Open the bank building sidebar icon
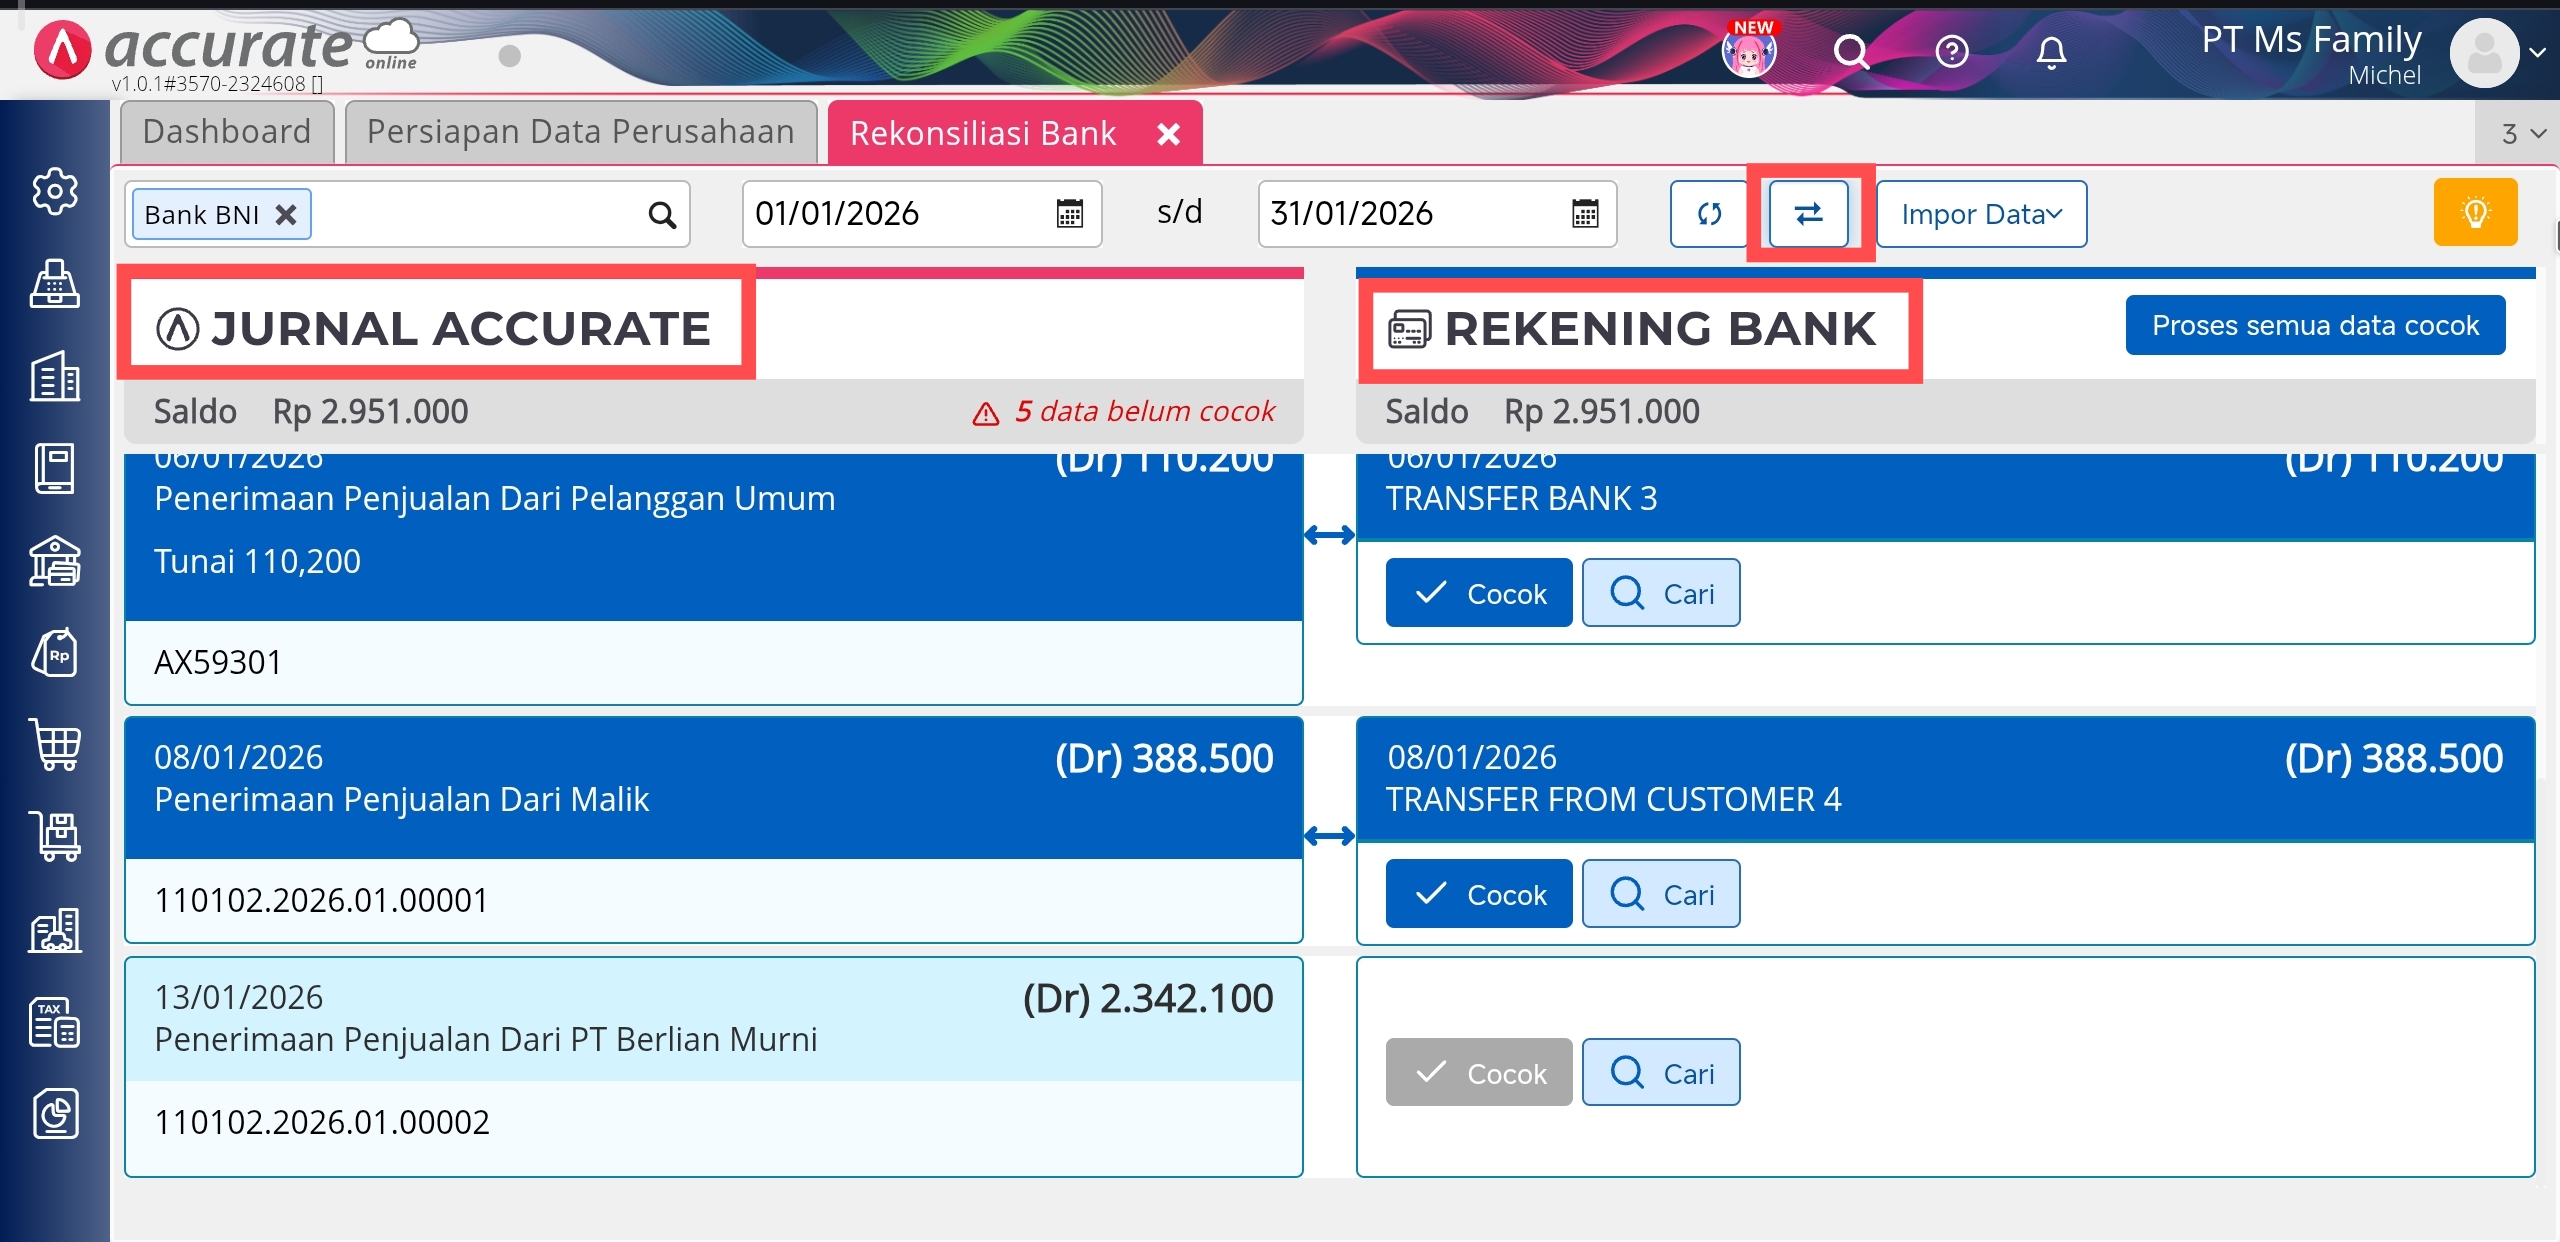The image size is (2560, 1242). 55,561
